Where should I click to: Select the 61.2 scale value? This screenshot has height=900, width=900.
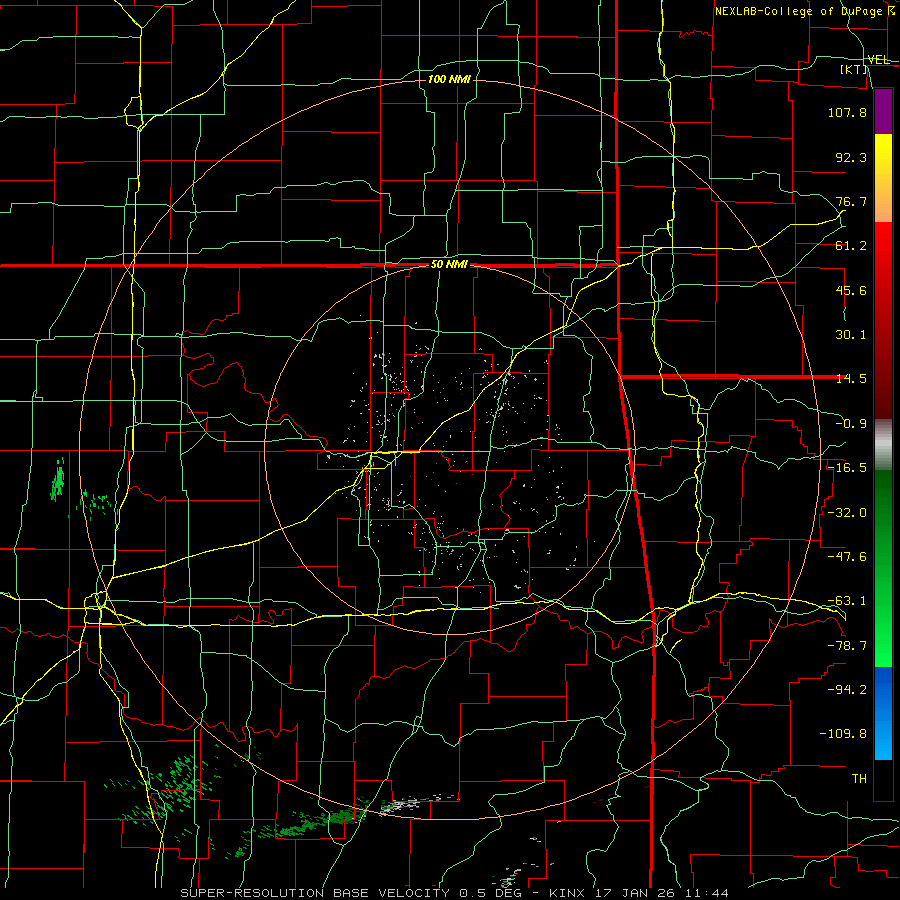[851, 246]
